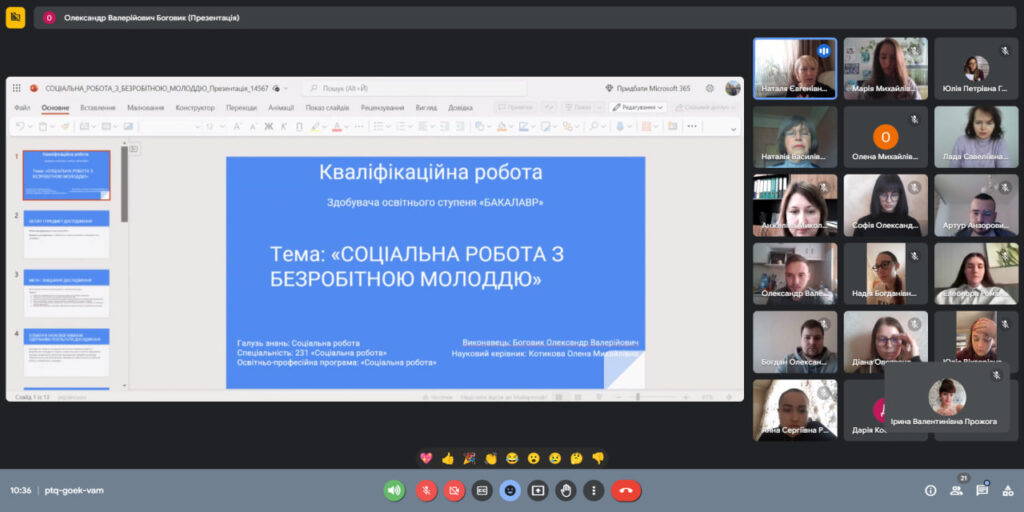The width and height of the screenshot is (1024, 512).
Task: Switch to the Анімації tab
Action: click(x=281, y=107)
